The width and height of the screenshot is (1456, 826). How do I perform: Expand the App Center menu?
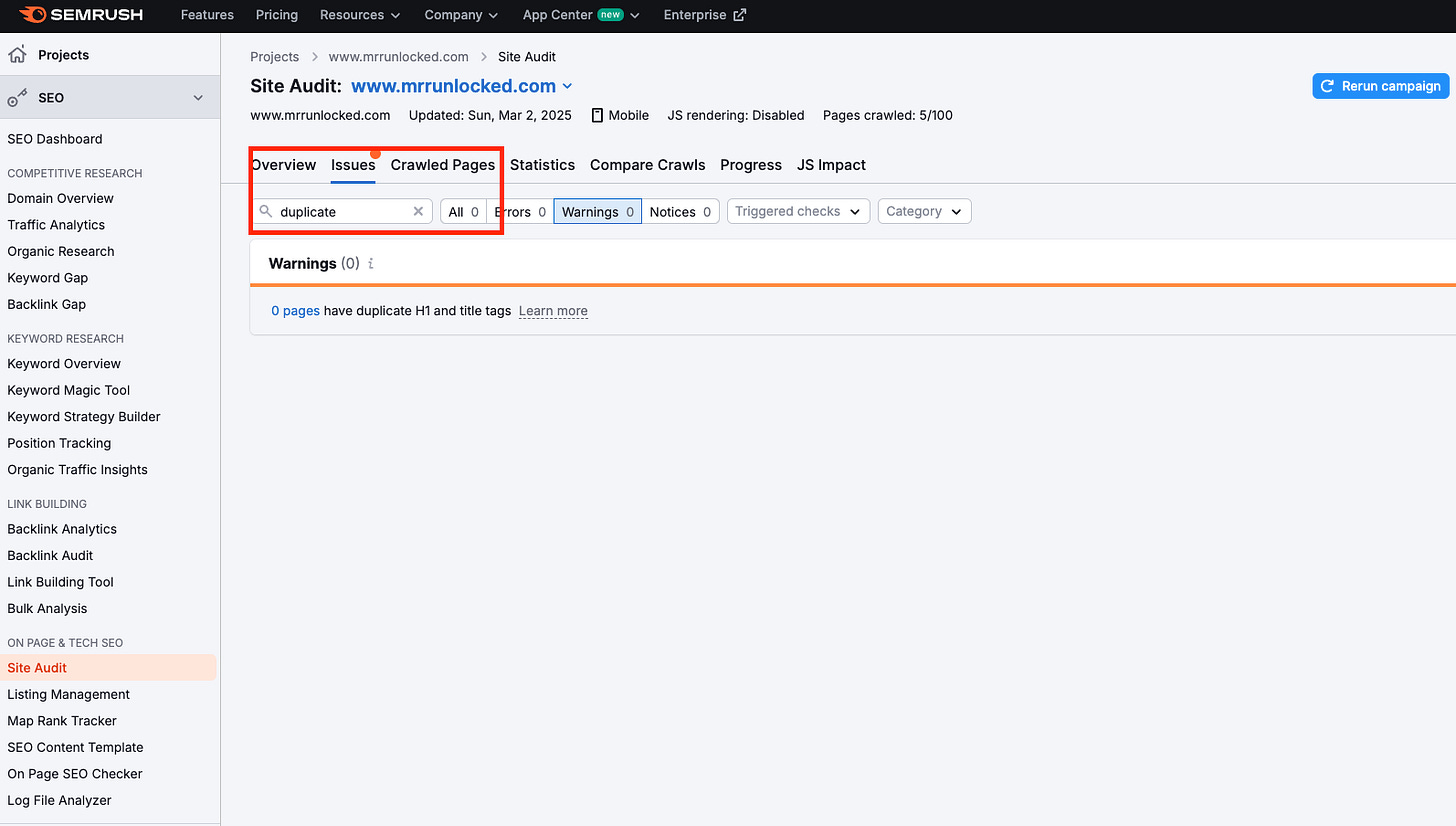(x=581, y=15)
